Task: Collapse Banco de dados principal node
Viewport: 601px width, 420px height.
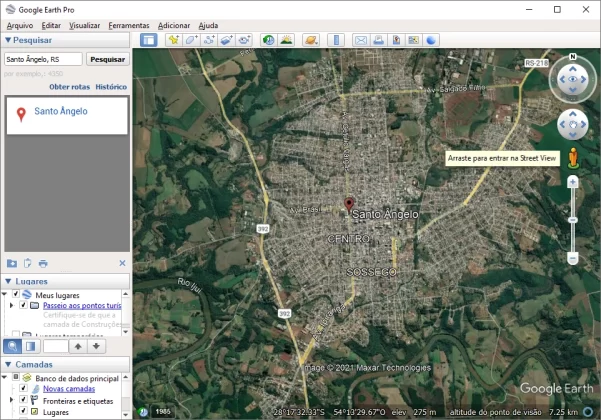Action: tap(5, 377)
